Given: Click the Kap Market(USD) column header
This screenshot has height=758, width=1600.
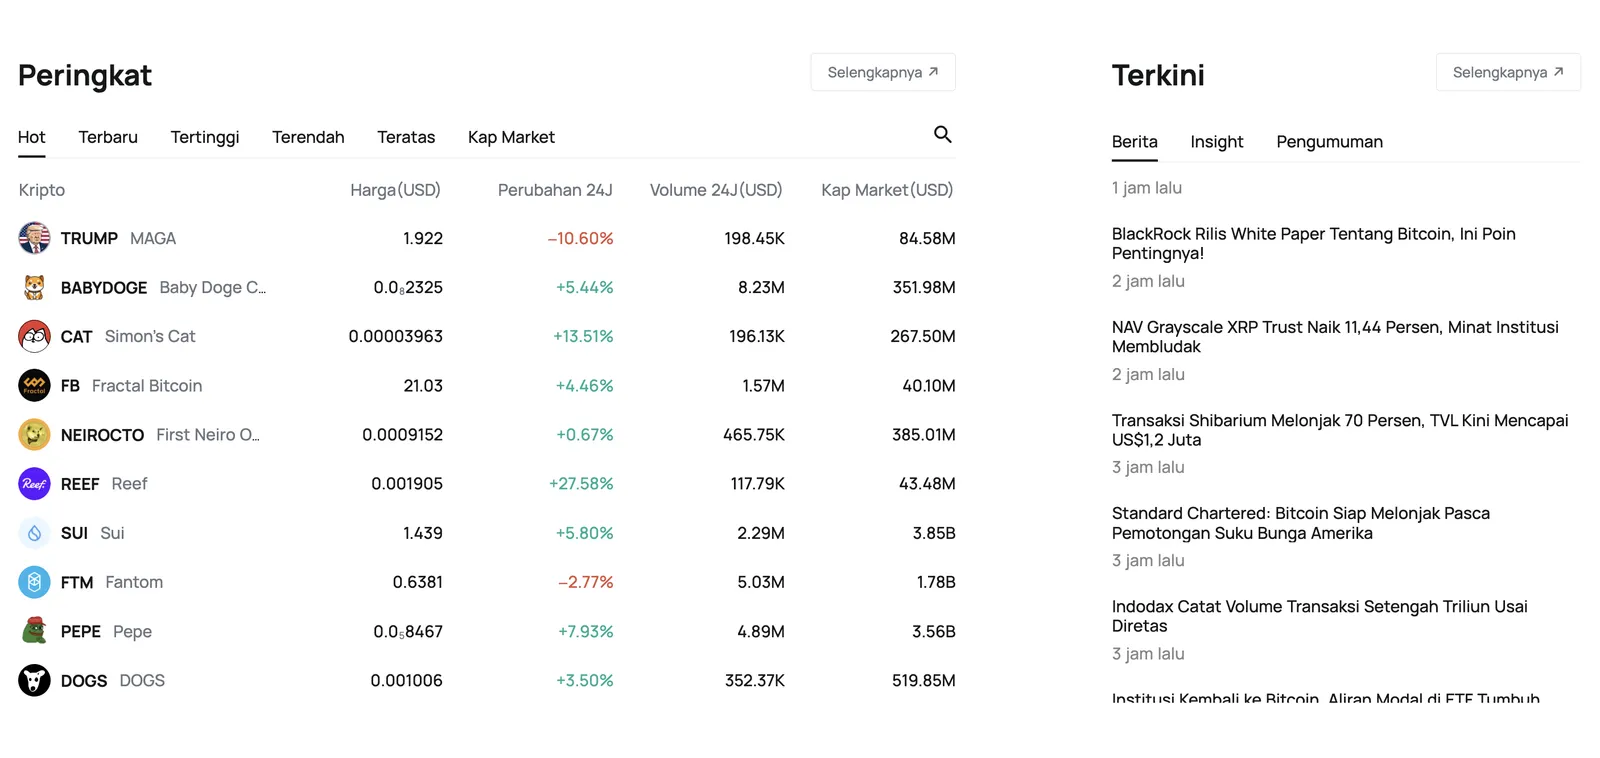Looking at the screenshot, I should coord(887,190).
